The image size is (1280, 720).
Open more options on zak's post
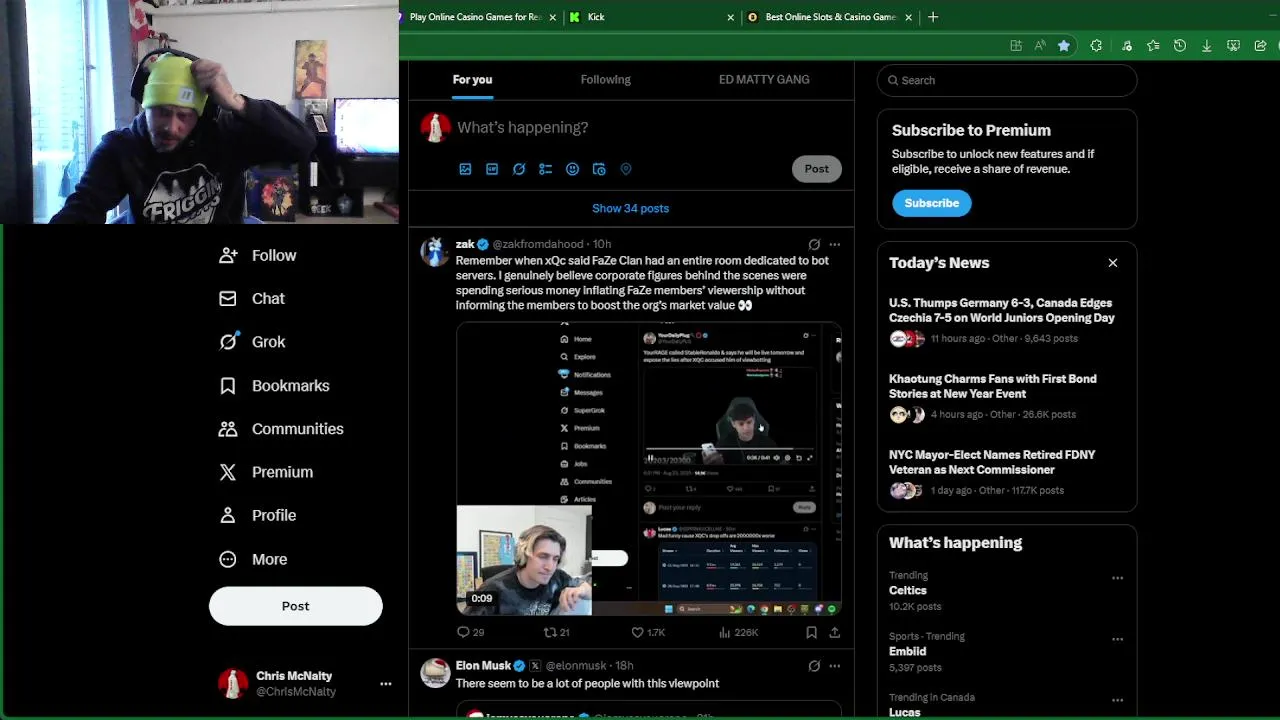pos(835,244)
